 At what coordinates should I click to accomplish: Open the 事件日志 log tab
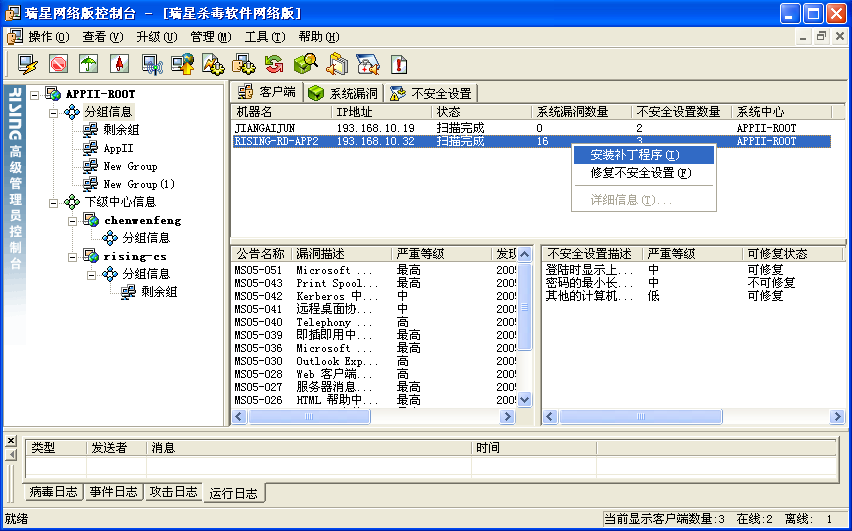tap(114, 492)
